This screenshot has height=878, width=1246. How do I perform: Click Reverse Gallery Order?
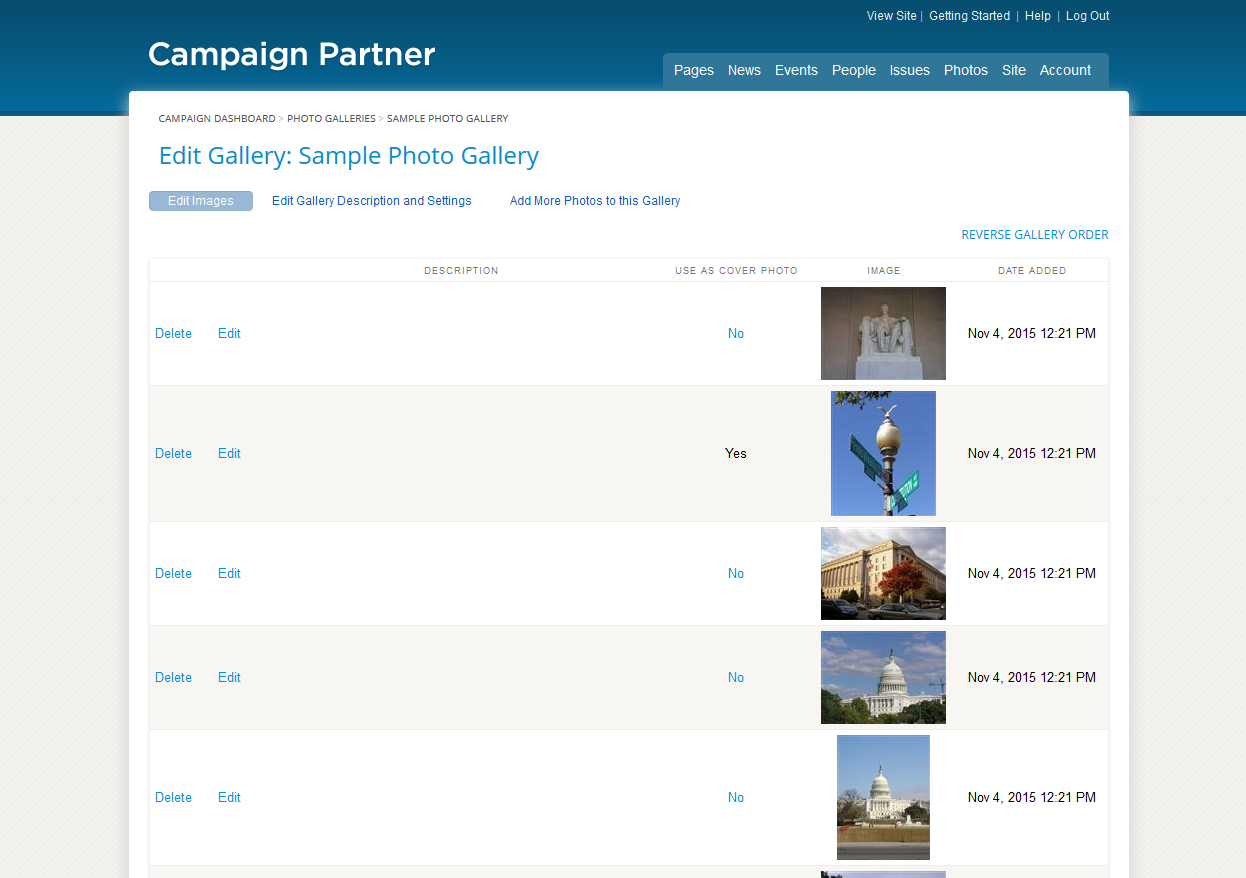tap(1034, 234)
